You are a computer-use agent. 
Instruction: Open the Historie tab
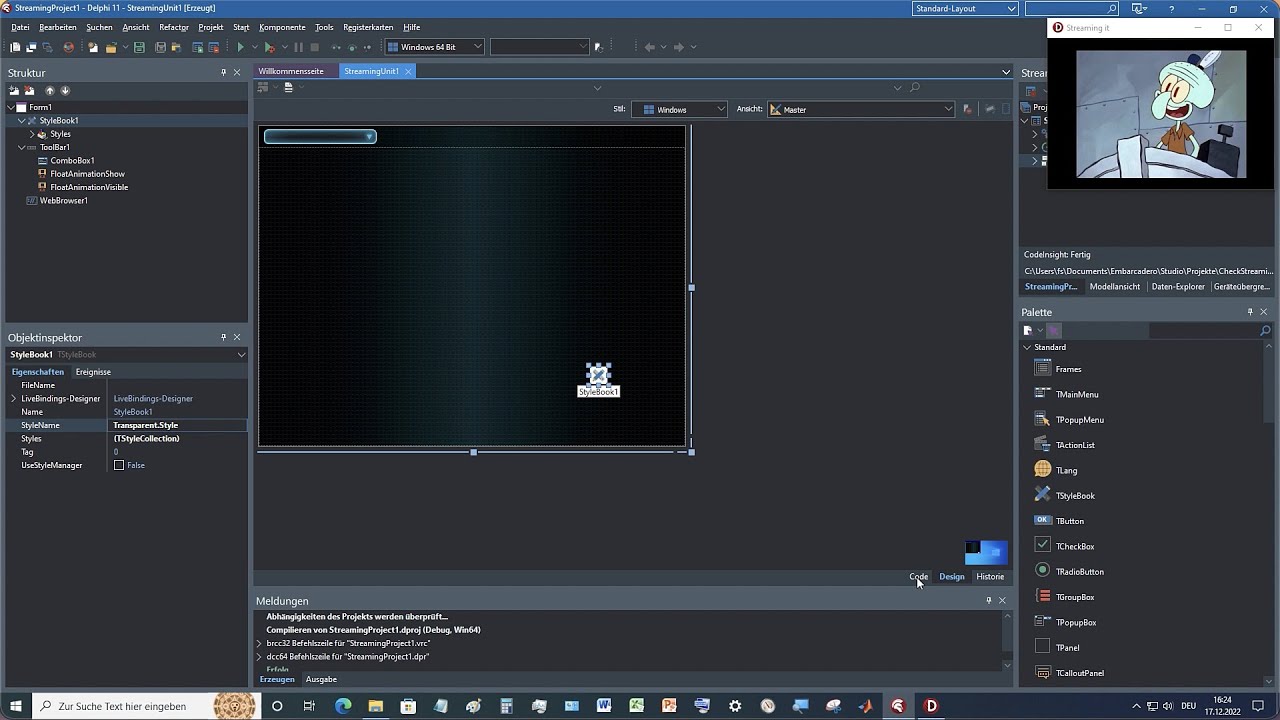[x=990, y=576]
